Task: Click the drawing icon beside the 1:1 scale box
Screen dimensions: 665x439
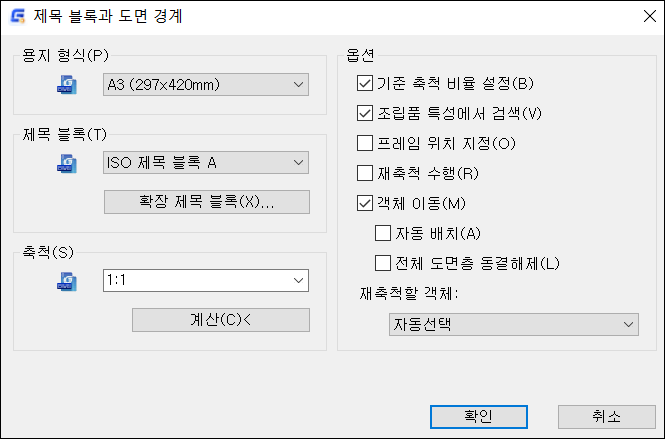Action: (x=67, y=281)
